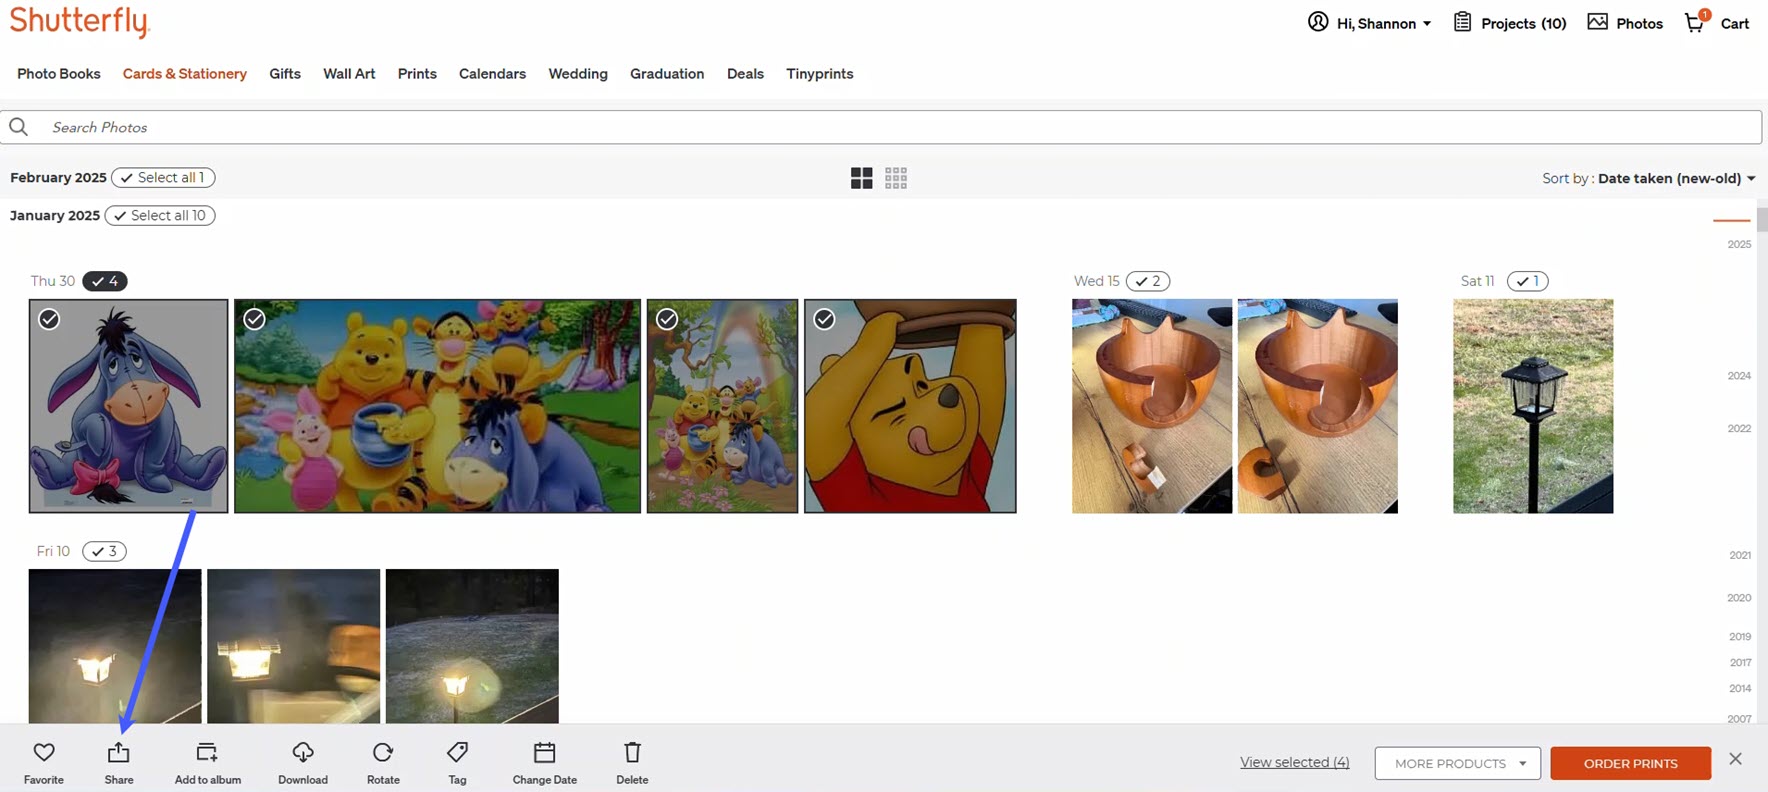Open the Hi, Shannon account dropdown
This screenshot has width=1768, height=792.
click(1384, 23)
